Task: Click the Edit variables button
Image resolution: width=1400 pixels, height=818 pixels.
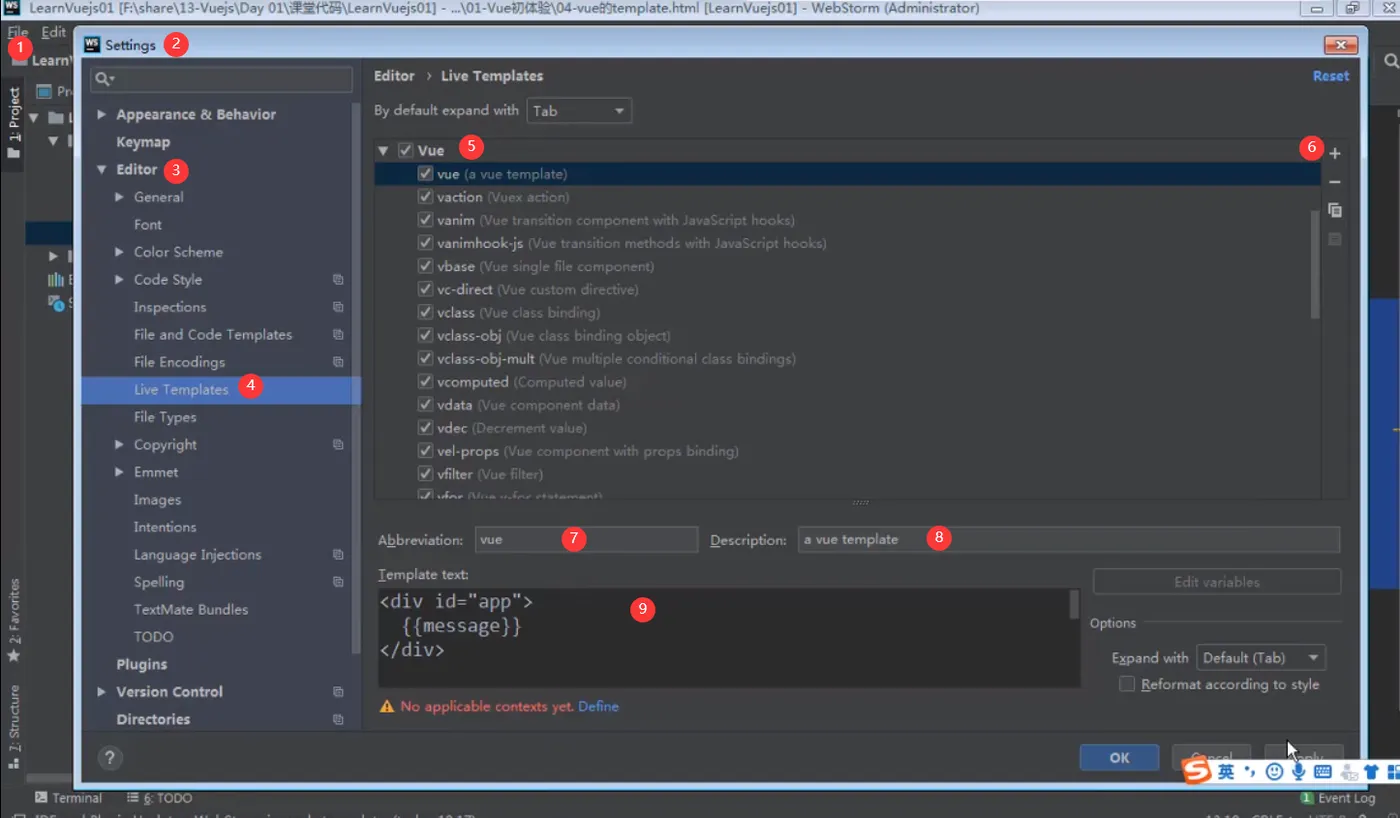Action: pyautogui.click(x=1216, y=582)
